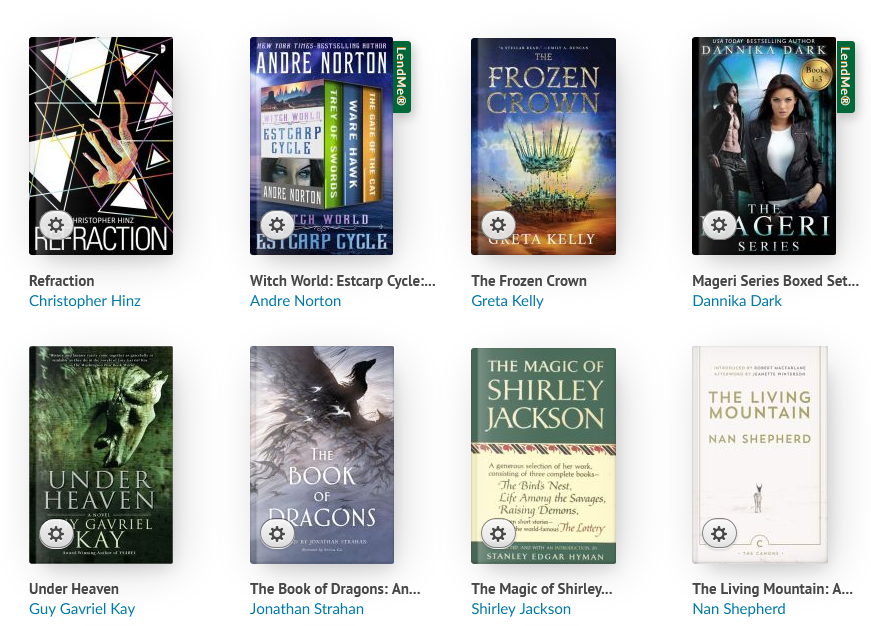Click gear icon on Under Heaven cover
The image size is (871, 626).
[x=56, y=534]
